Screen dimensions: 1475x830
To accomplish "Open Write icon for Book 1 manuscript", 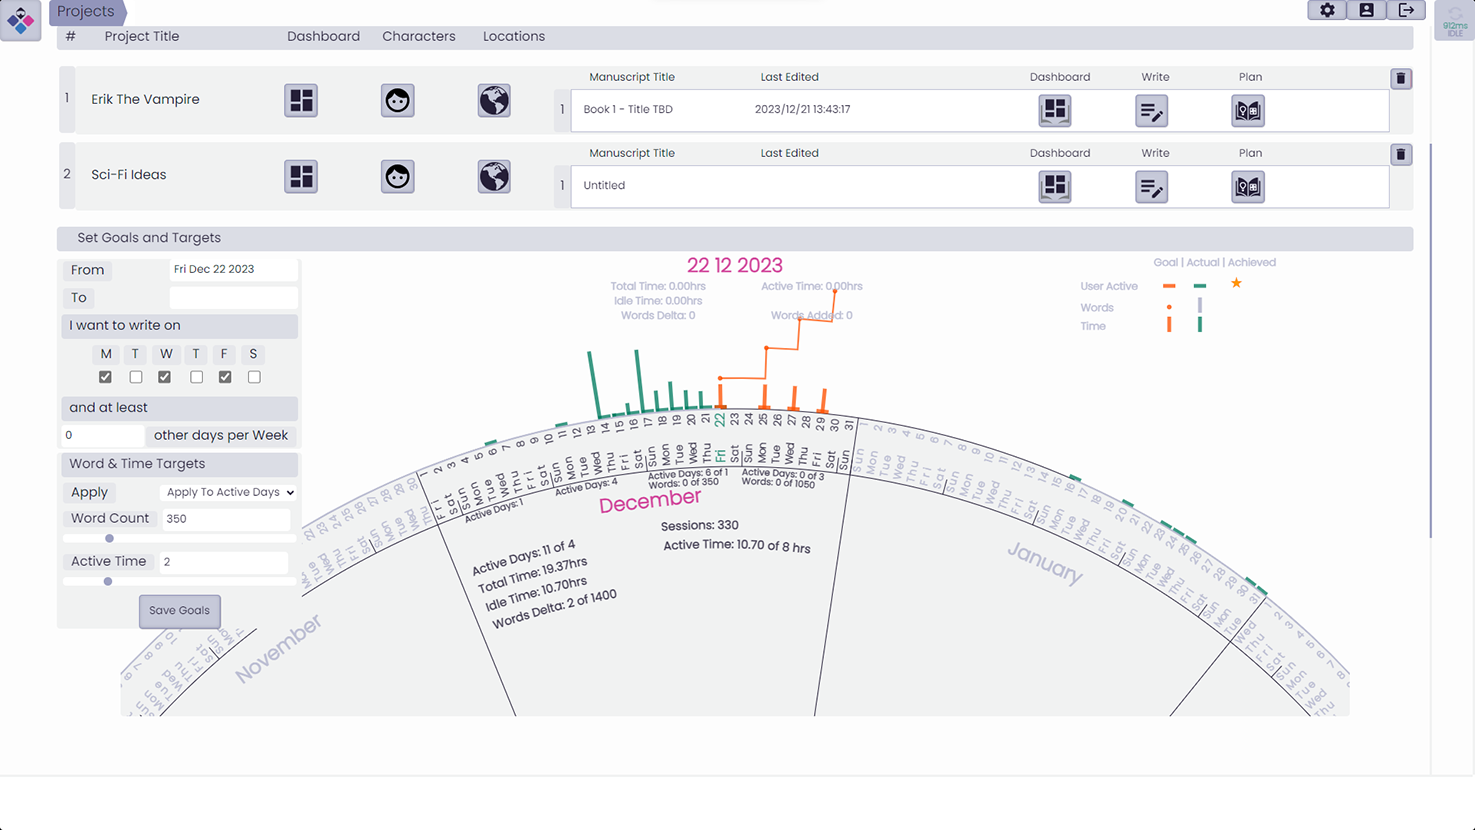I will click(x=1151, y=111).
